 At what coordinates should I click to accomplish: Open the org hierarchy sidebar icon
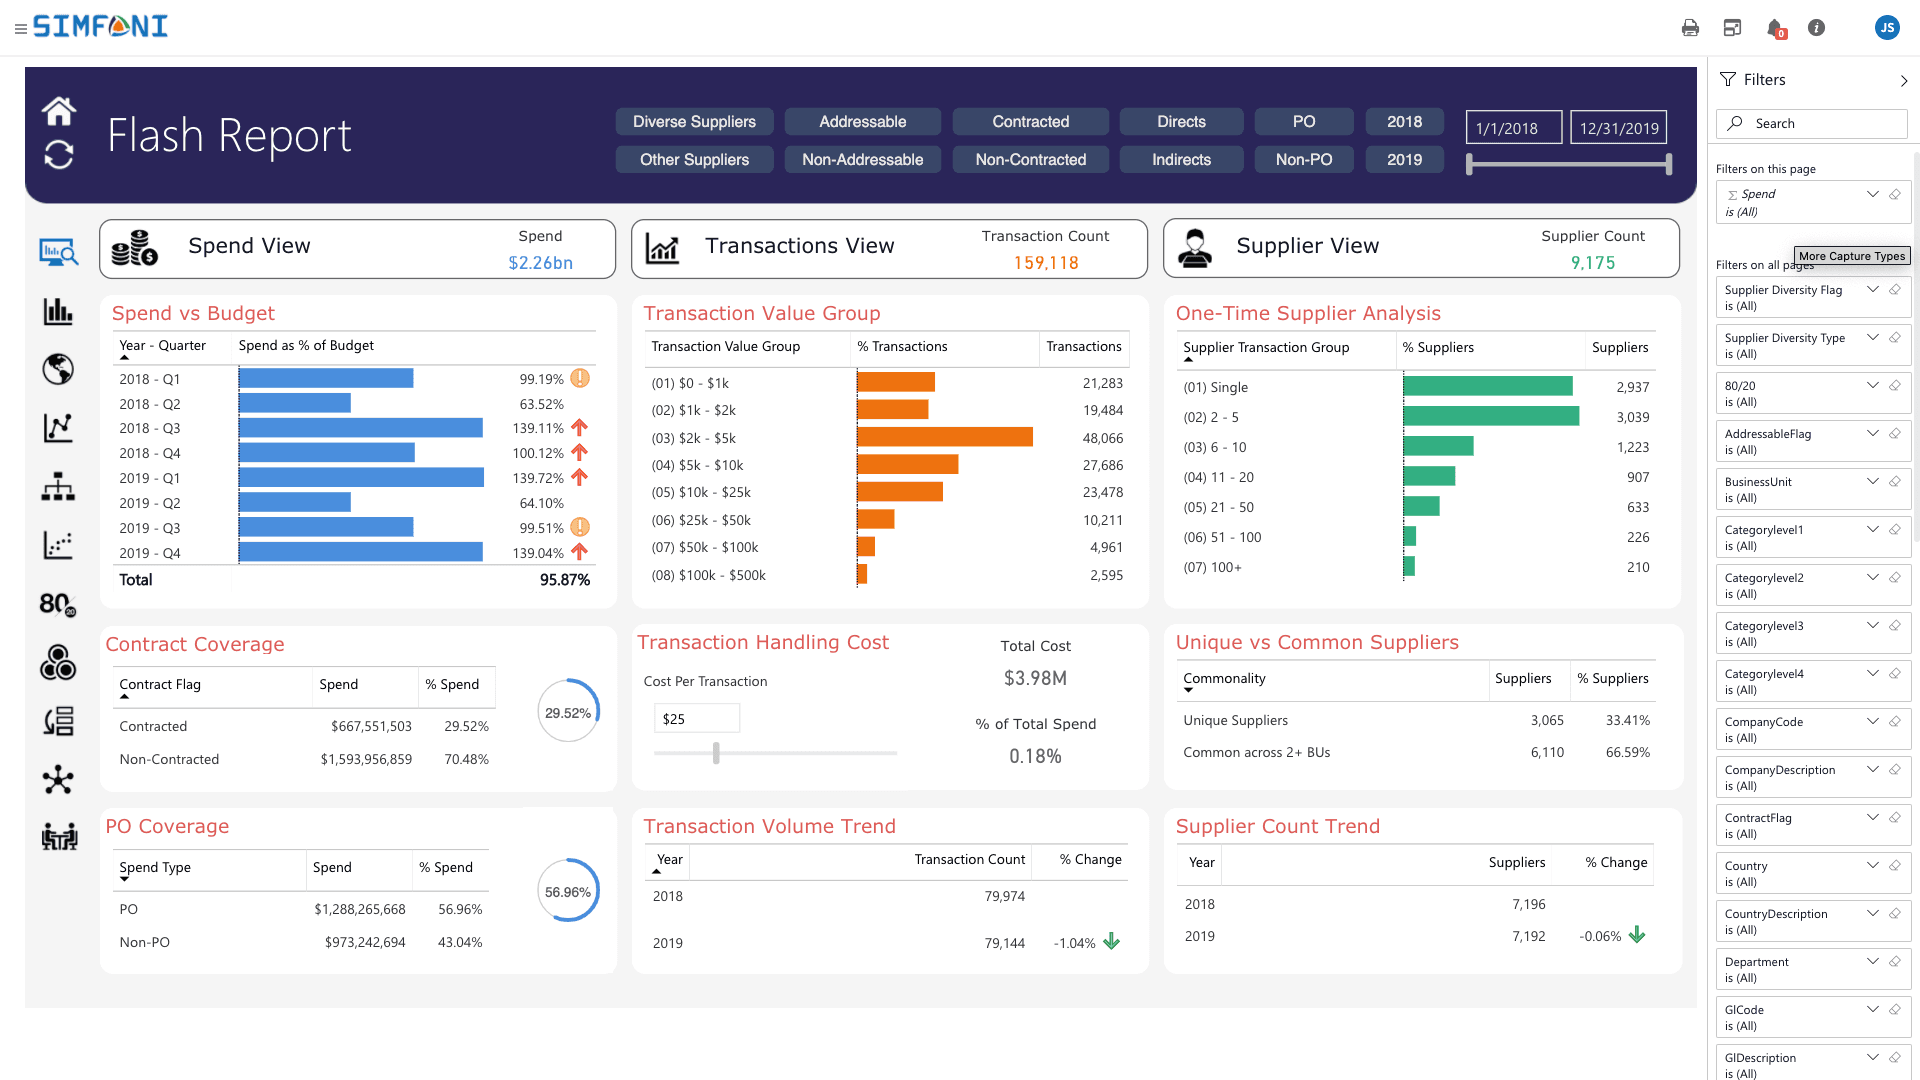(58, 487)
